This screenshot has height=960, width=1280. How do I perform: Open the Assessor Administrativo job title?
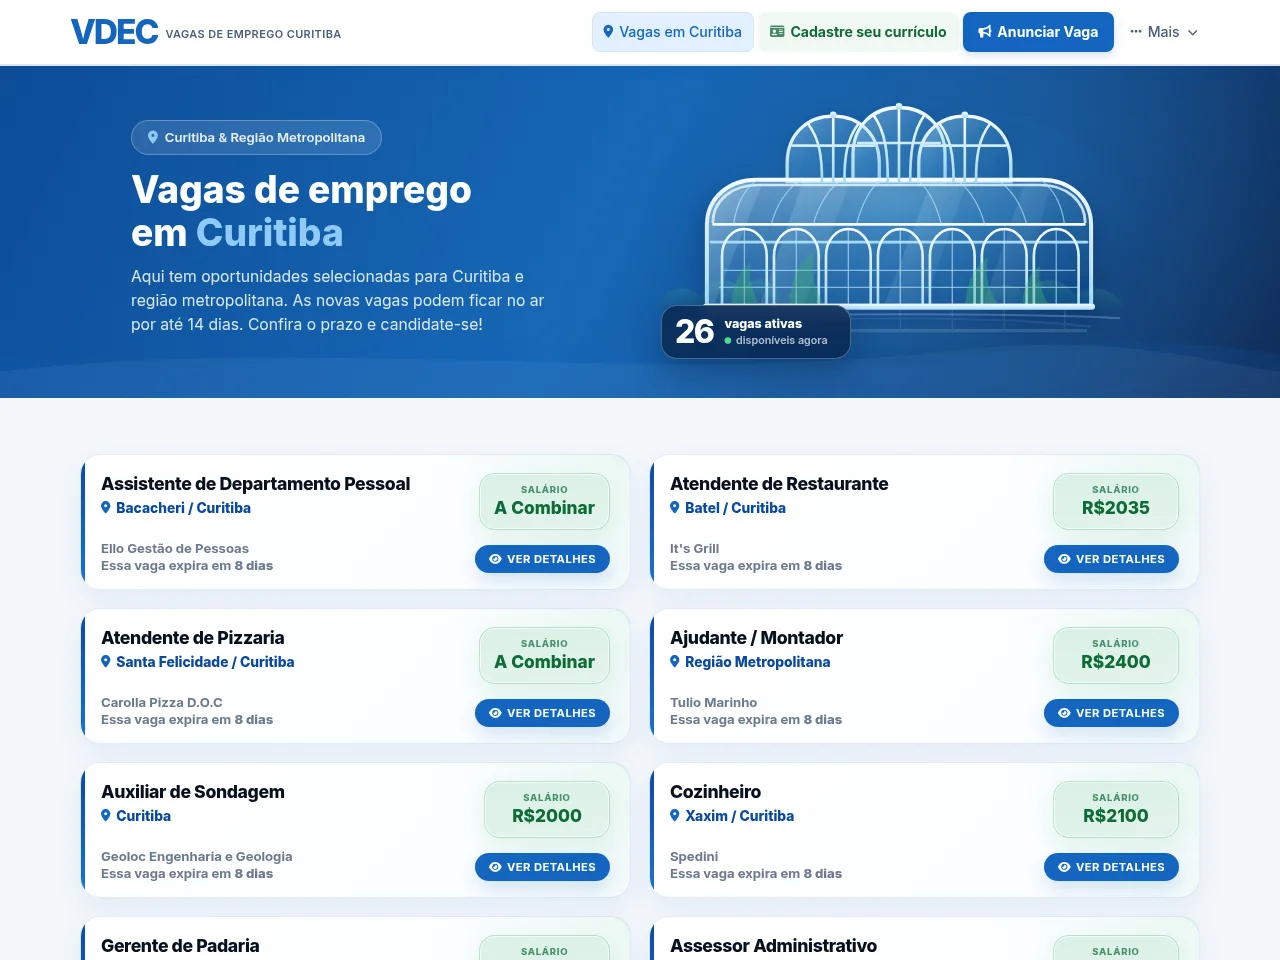click(x=773, y=946)
